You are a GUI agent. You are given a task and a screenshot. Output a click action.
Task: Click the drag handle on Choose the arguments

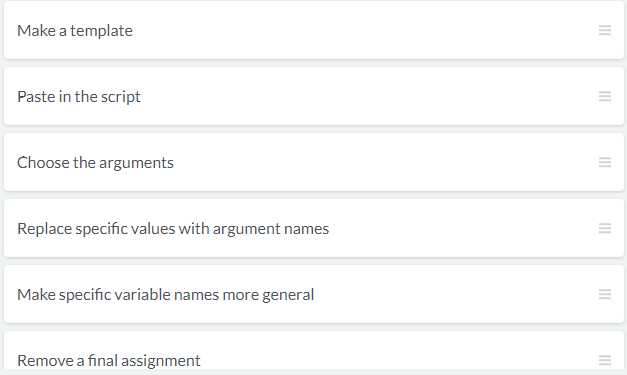tap(605, 162)
